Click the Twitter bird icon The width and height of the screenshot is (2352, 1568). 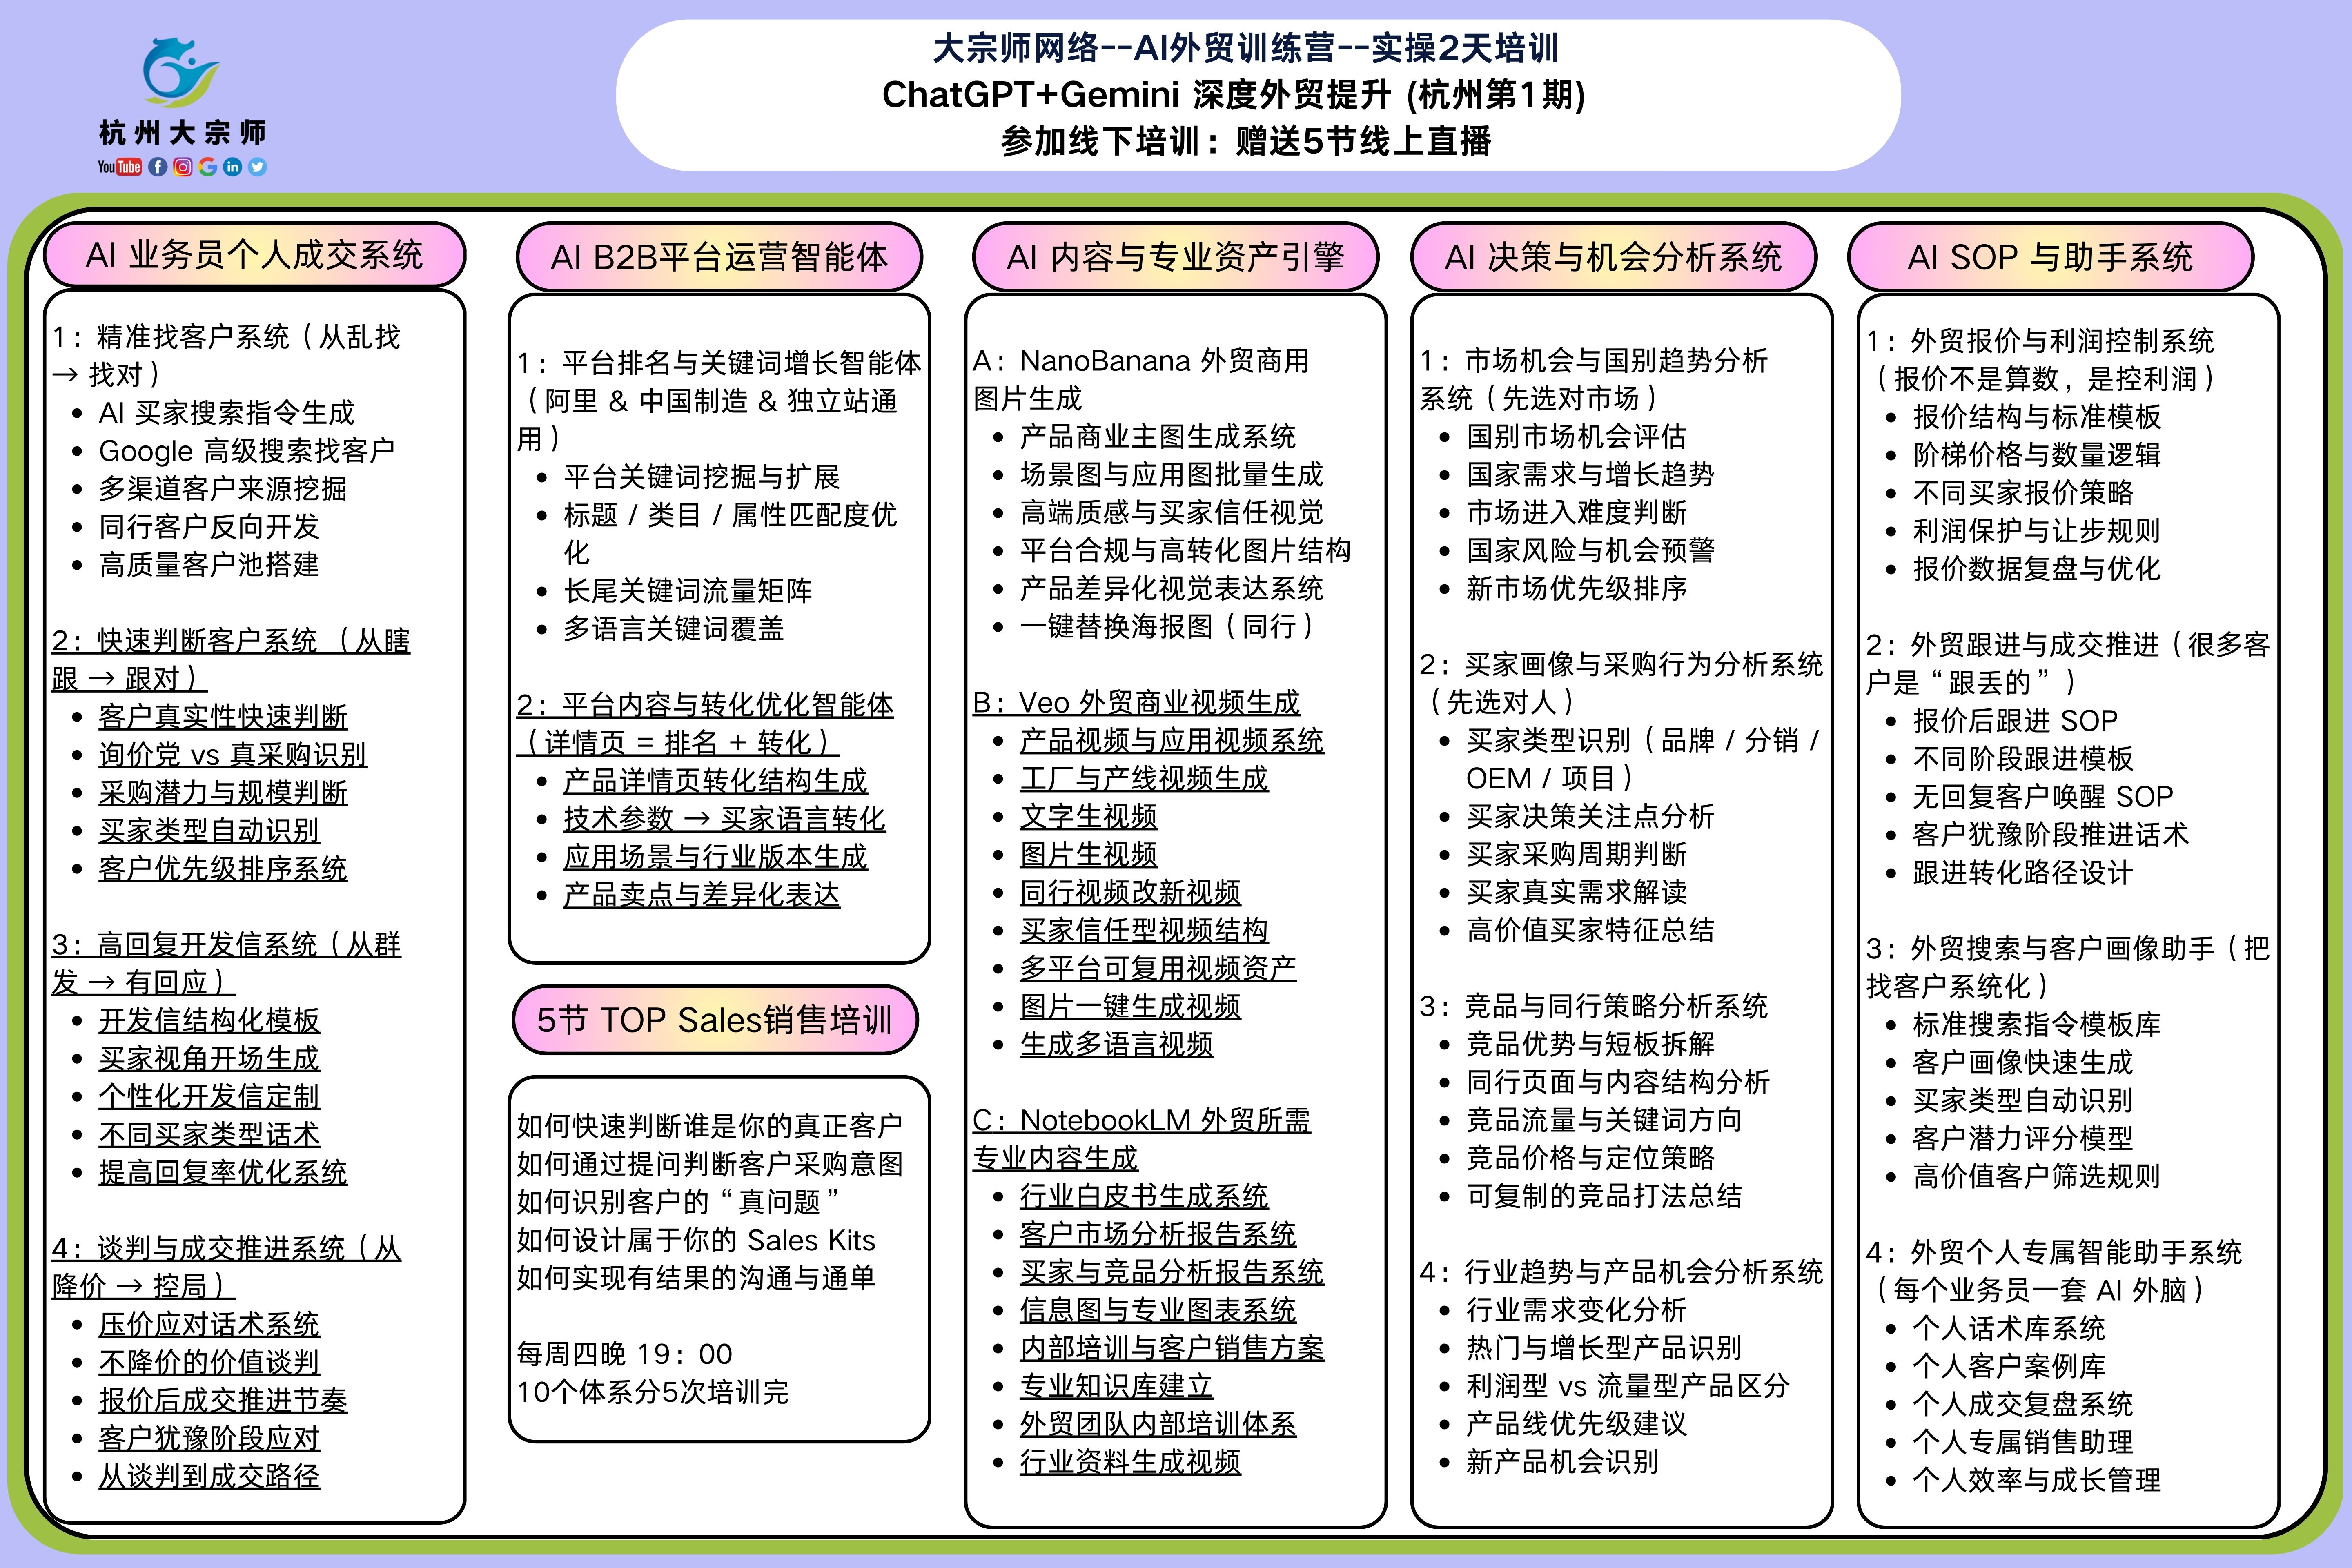click(257, 167)
